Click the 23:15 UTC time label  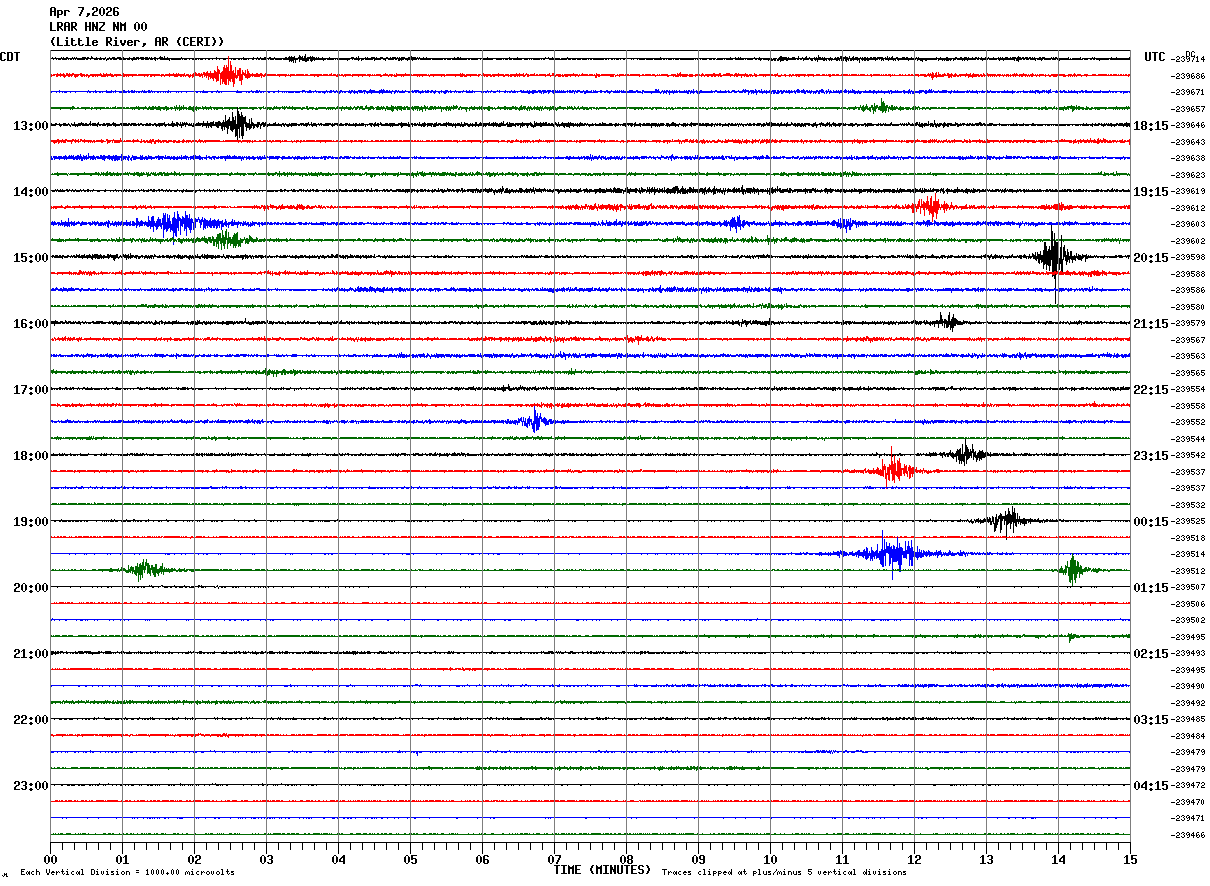(x=1151, y=456)
